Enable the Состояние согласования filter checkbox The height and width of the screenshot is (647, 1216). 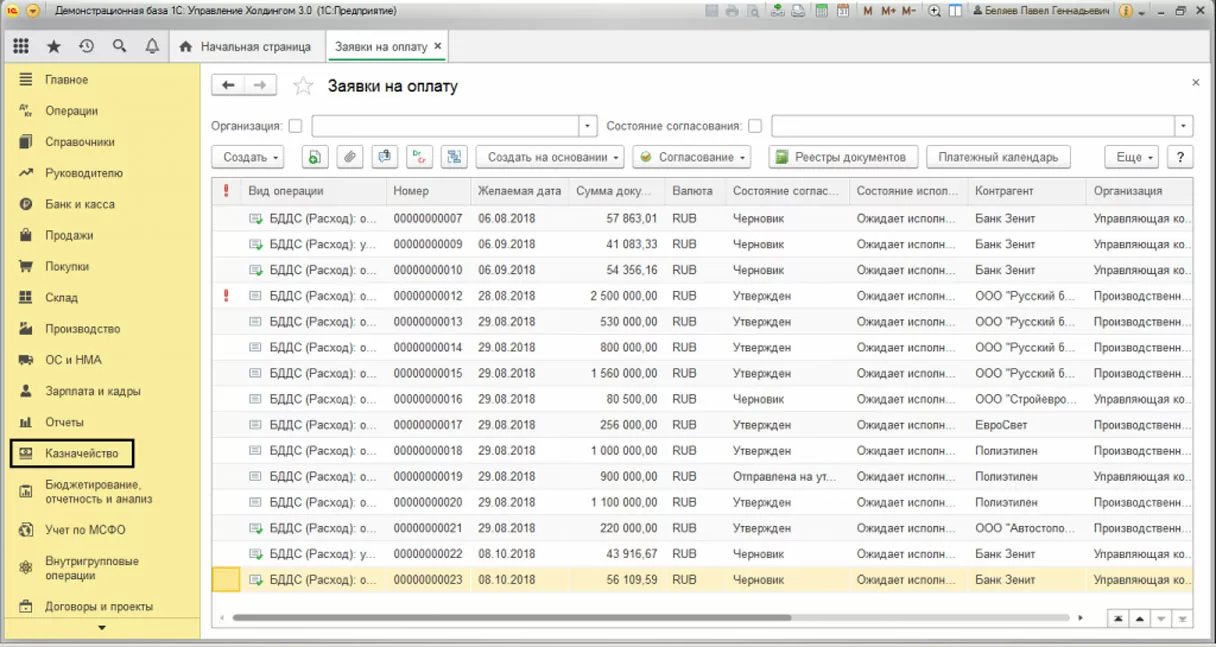click(755, 126)
